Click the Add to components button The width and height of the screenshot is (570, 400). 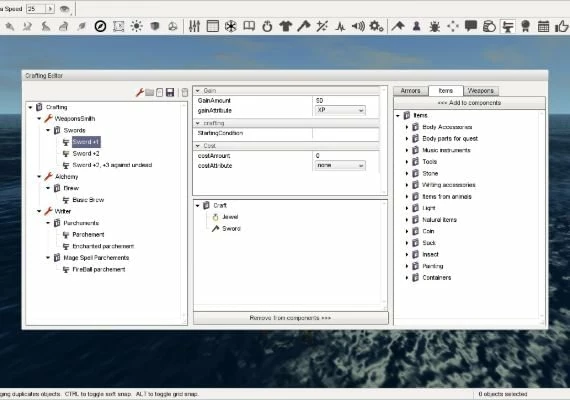coord(469,103)
